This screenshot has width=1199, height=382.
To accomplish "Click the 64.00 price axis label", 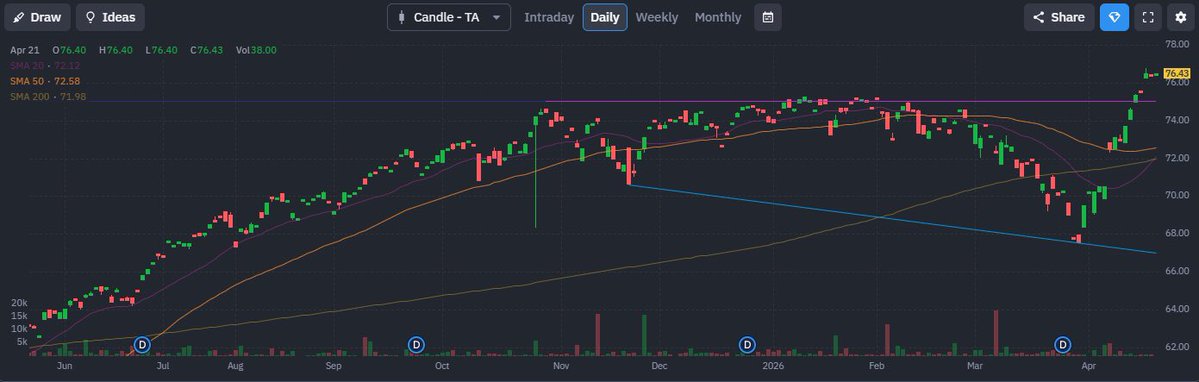I will pyautogui.click(x=1177, y=309).
